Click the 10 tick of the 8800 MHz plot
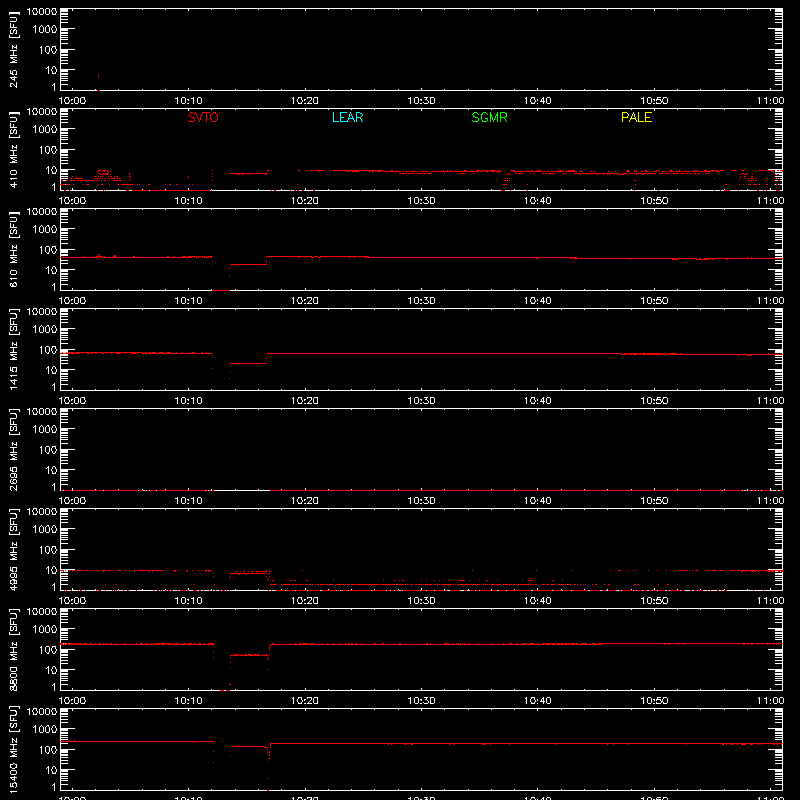The height and width of the screenshot is (800, 800). [52, 670]
